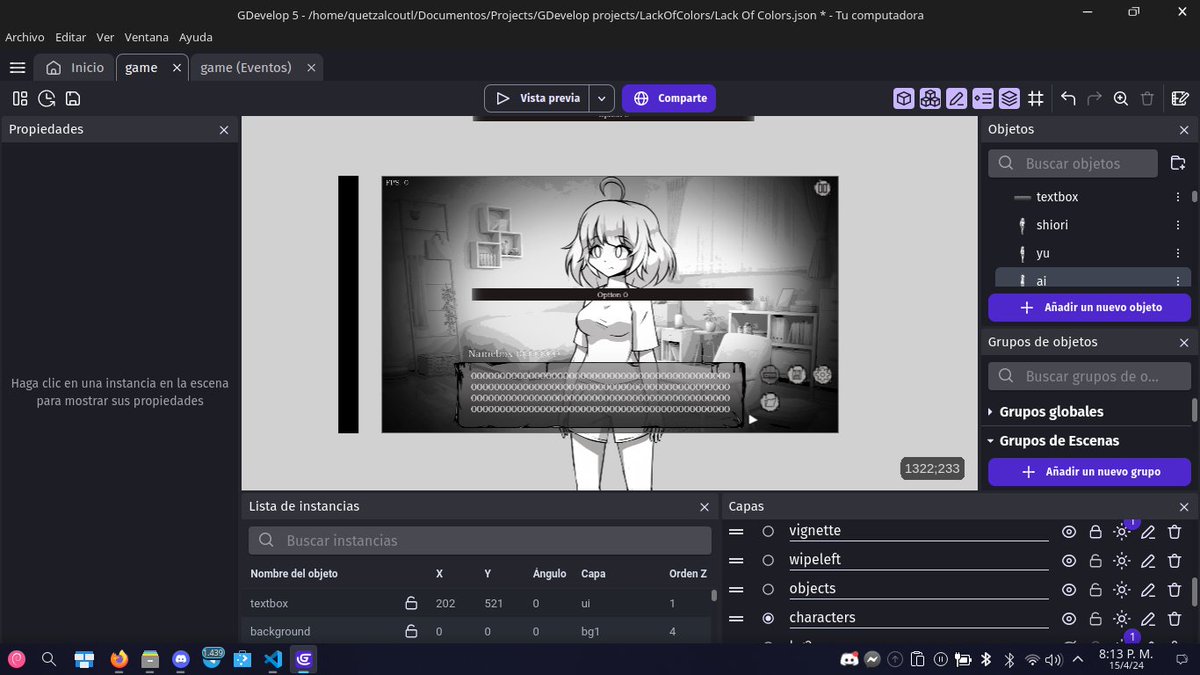Open the Ventana menu

146,37
